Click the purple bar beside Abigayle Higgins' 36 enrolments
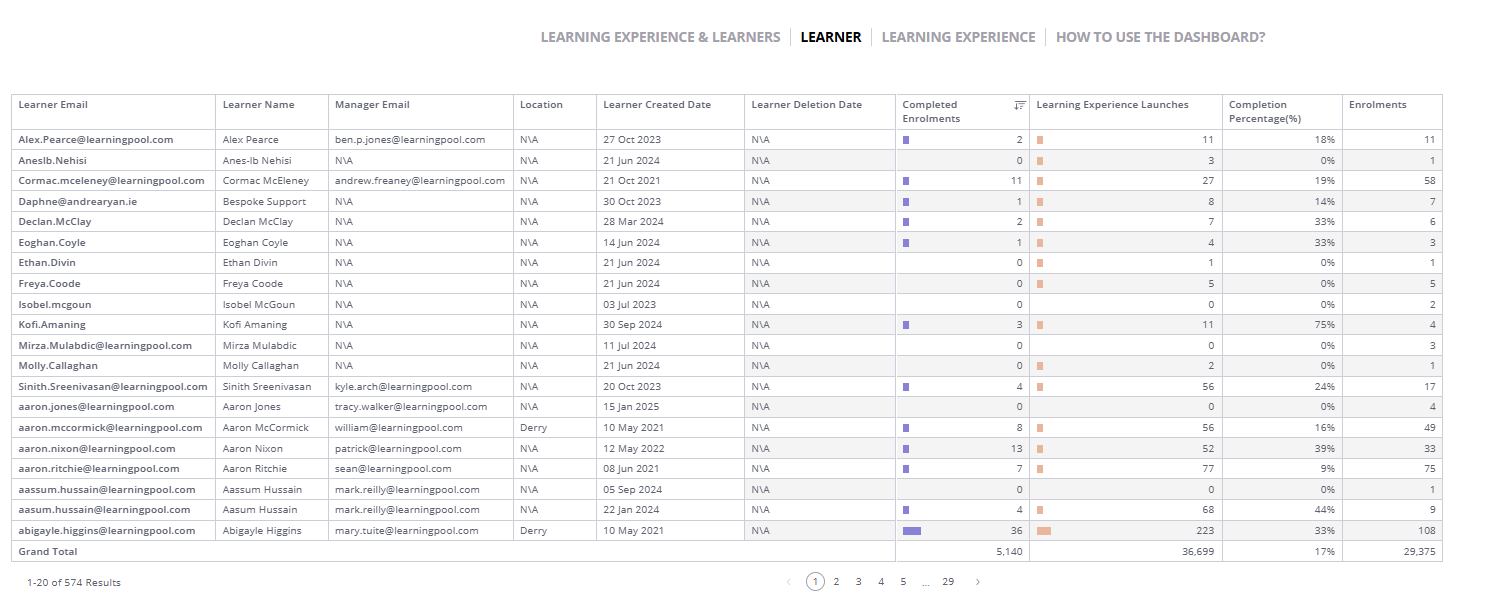 click(910, 530)
